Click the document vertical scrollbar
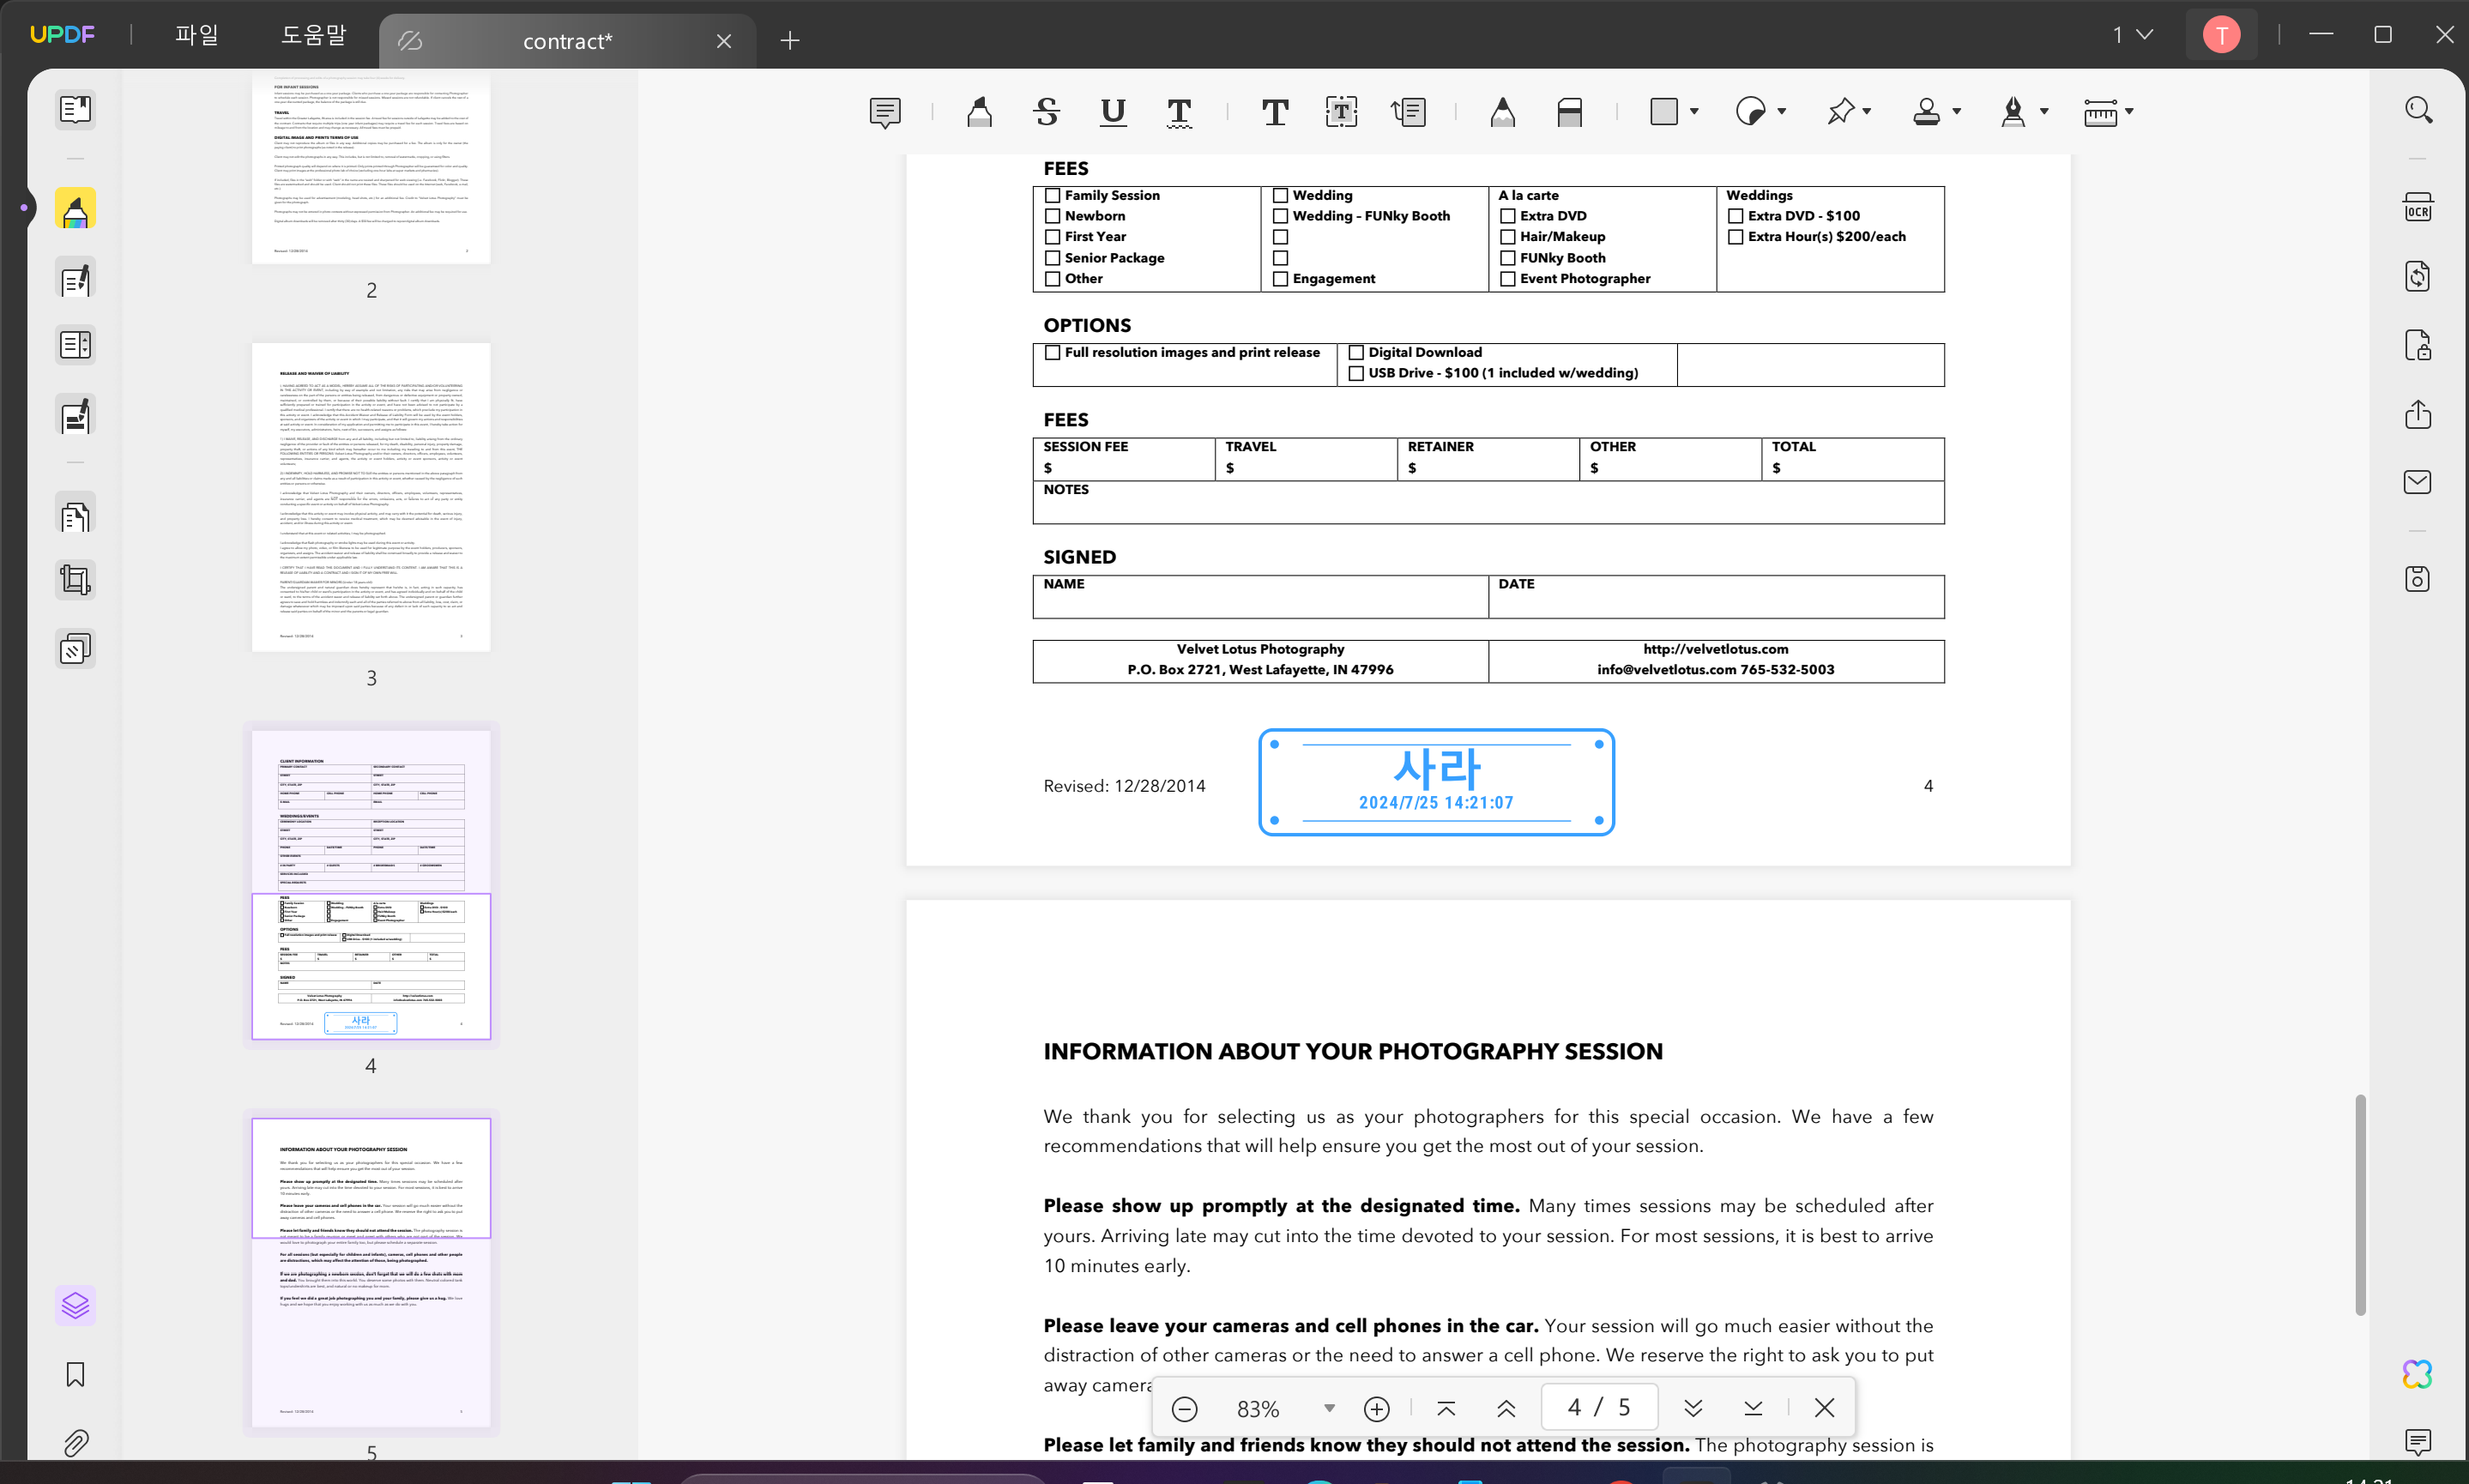Image resolution: width=2469 pixels, height=1484 pixels. [2360, 1205]
